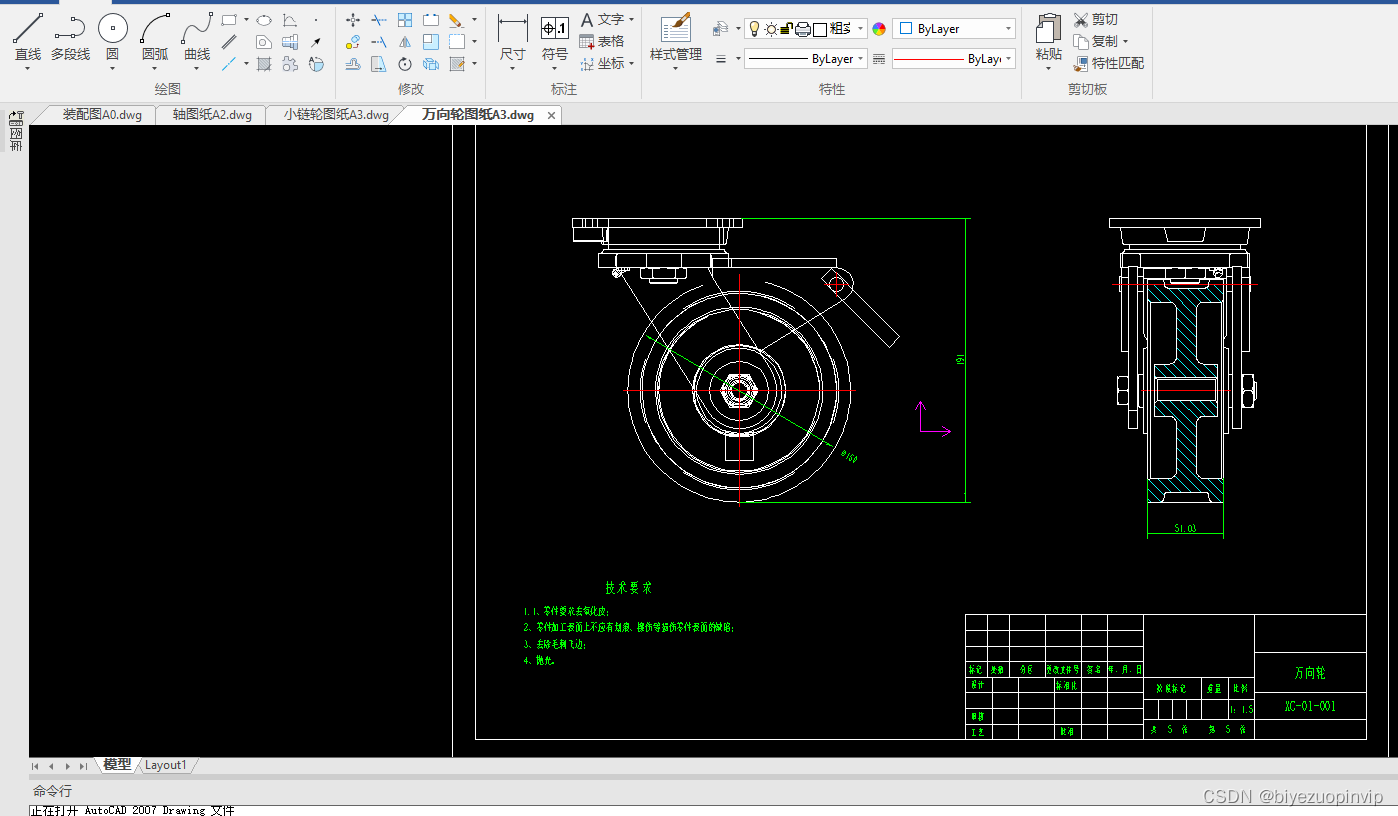
Task: Click the layer color white square swatch
Action: click(820, 29)
